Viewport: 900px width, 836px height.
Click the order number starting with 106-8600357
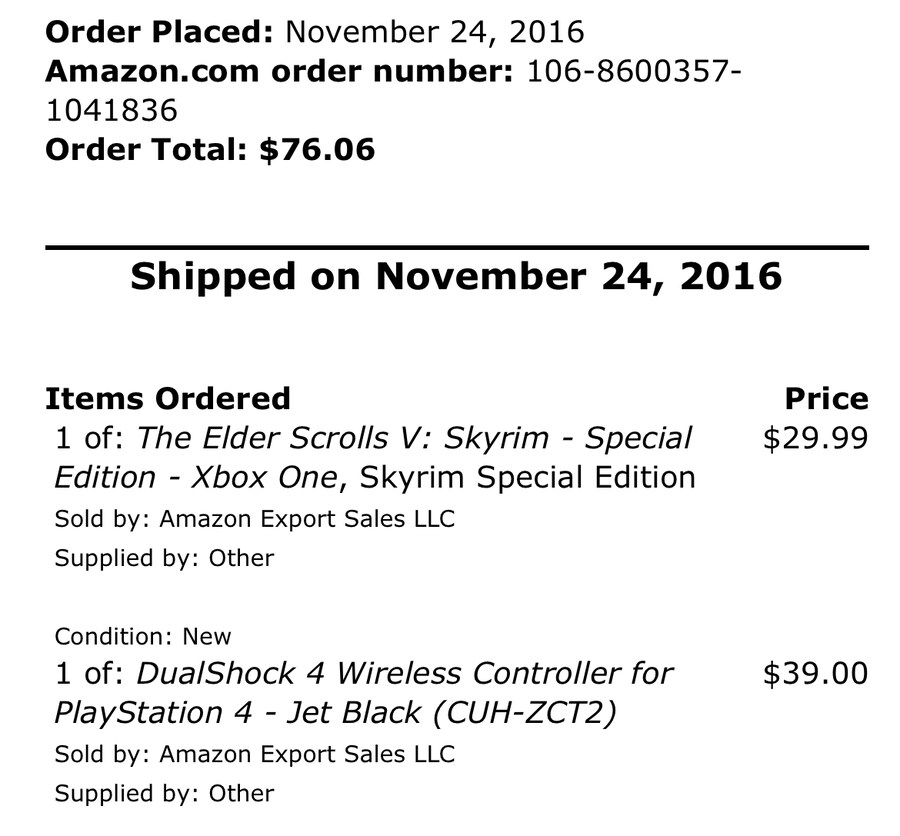pos(629,71)
